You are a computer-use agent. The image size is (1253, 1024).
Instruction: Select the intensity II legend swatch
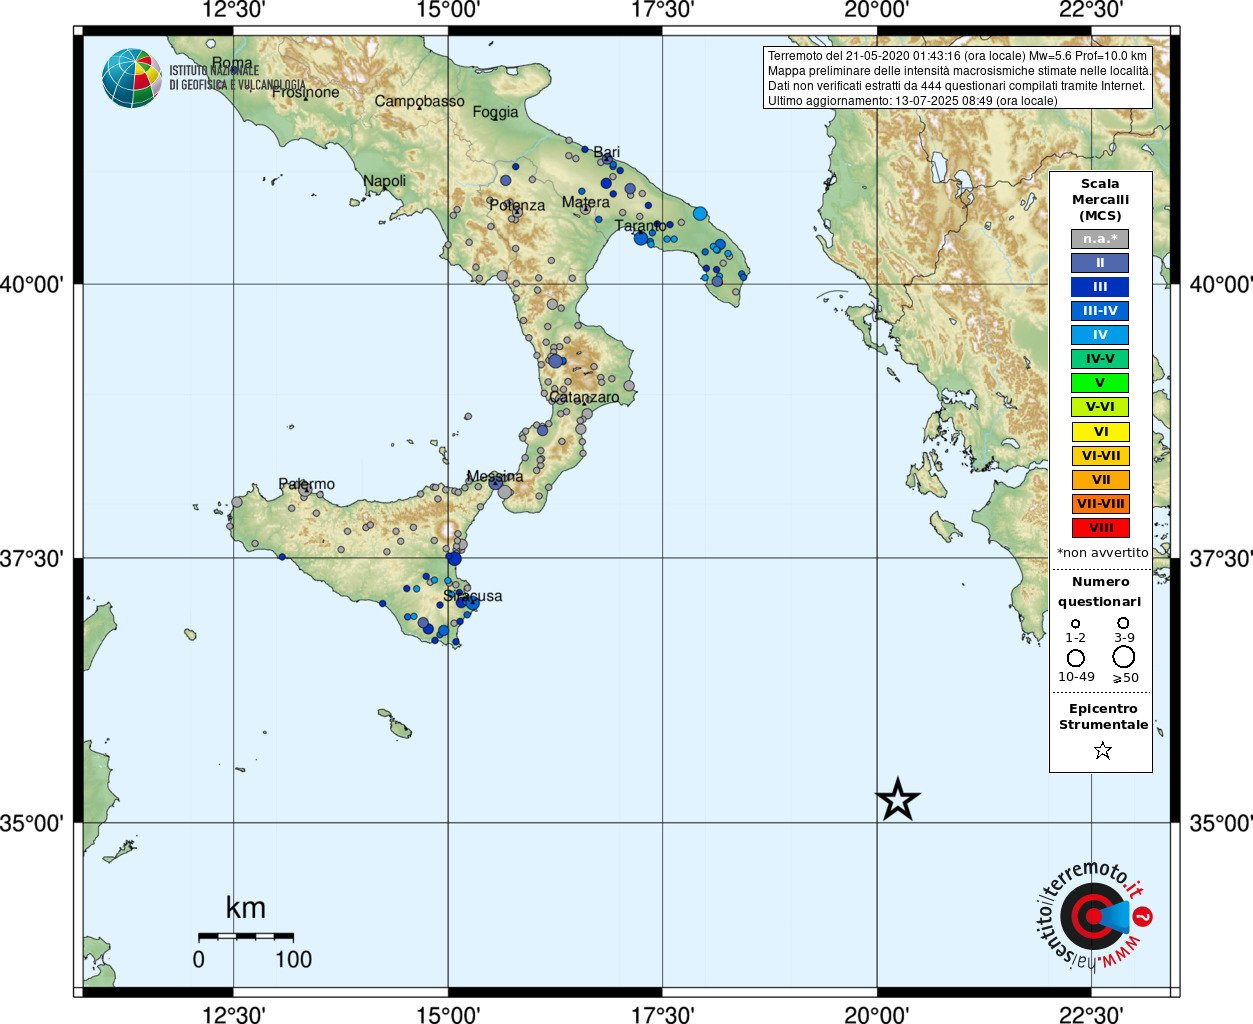(1100, 263)
